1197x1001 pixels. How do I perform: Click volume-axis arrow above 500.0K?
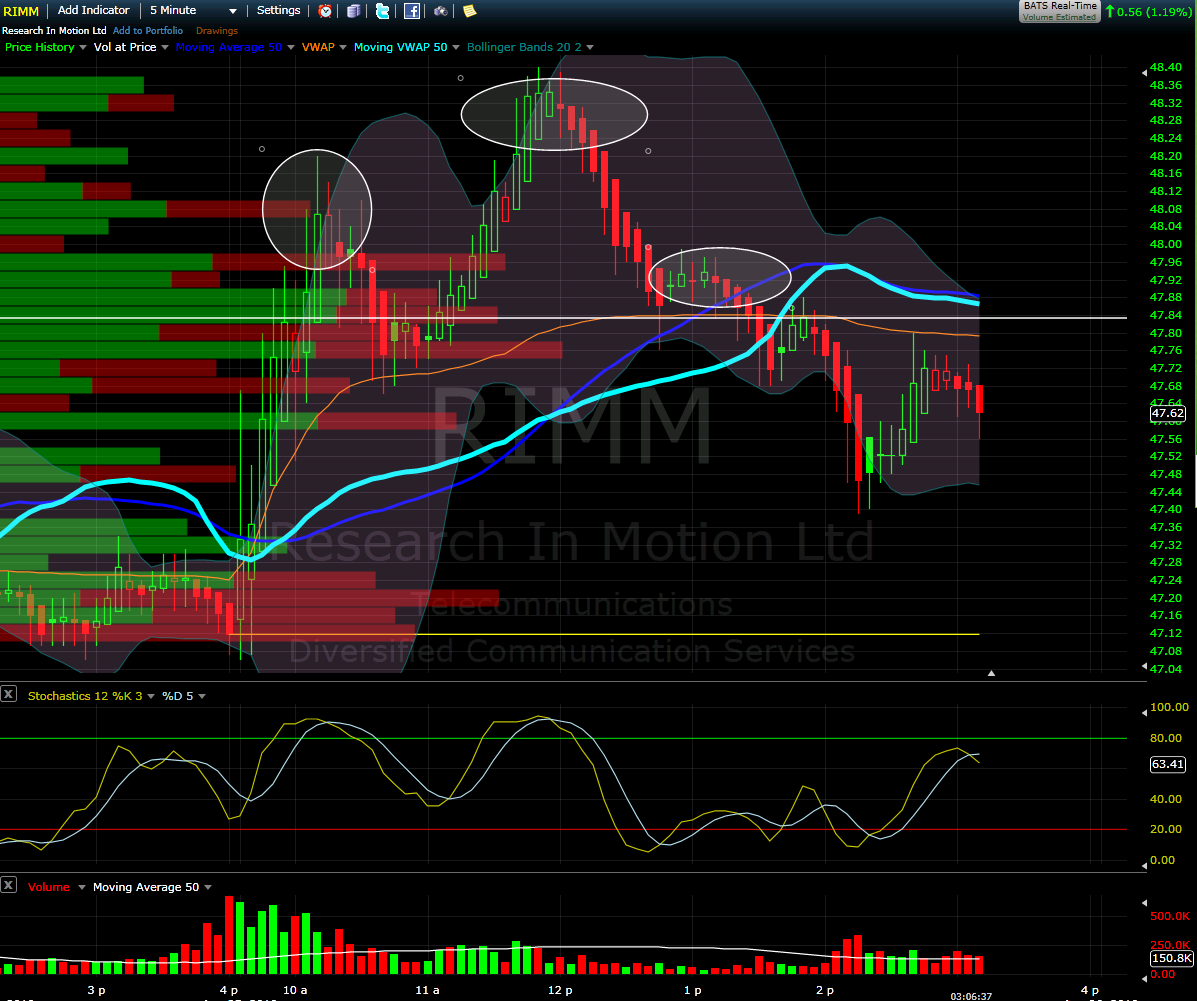(x=1144, y=903)
